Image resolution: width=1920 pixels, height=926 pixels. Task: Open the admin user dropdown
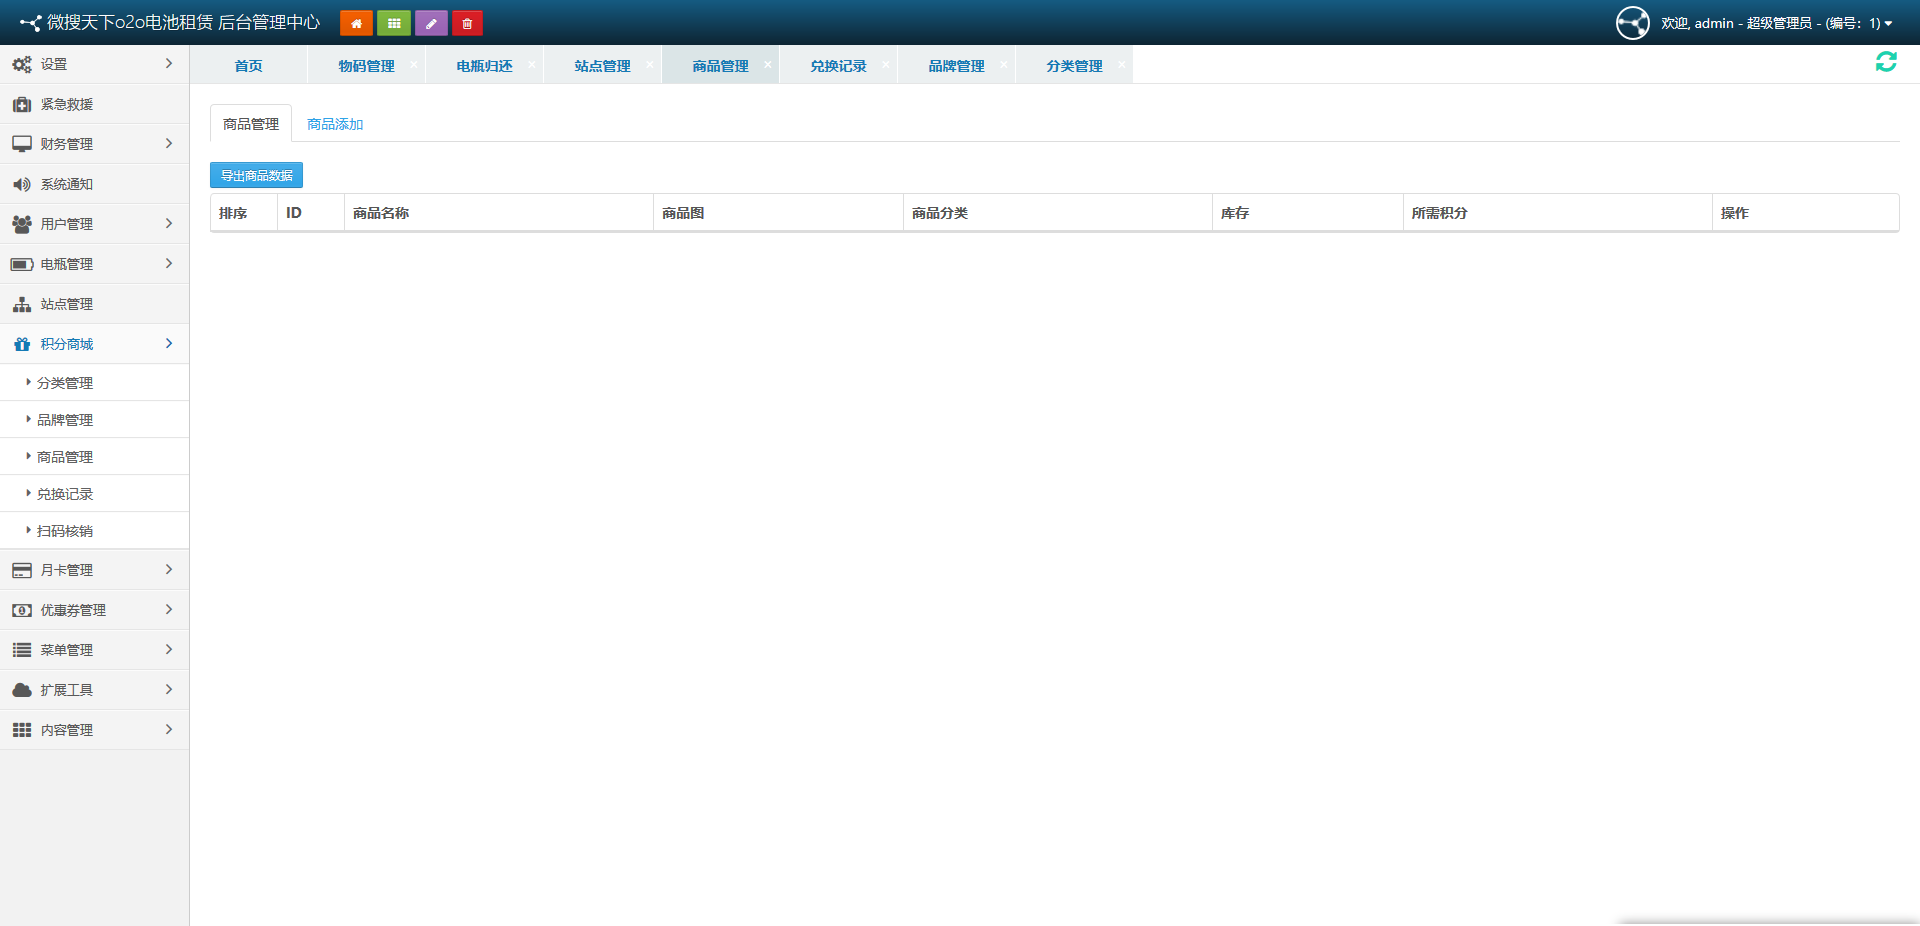[1776, 23]
